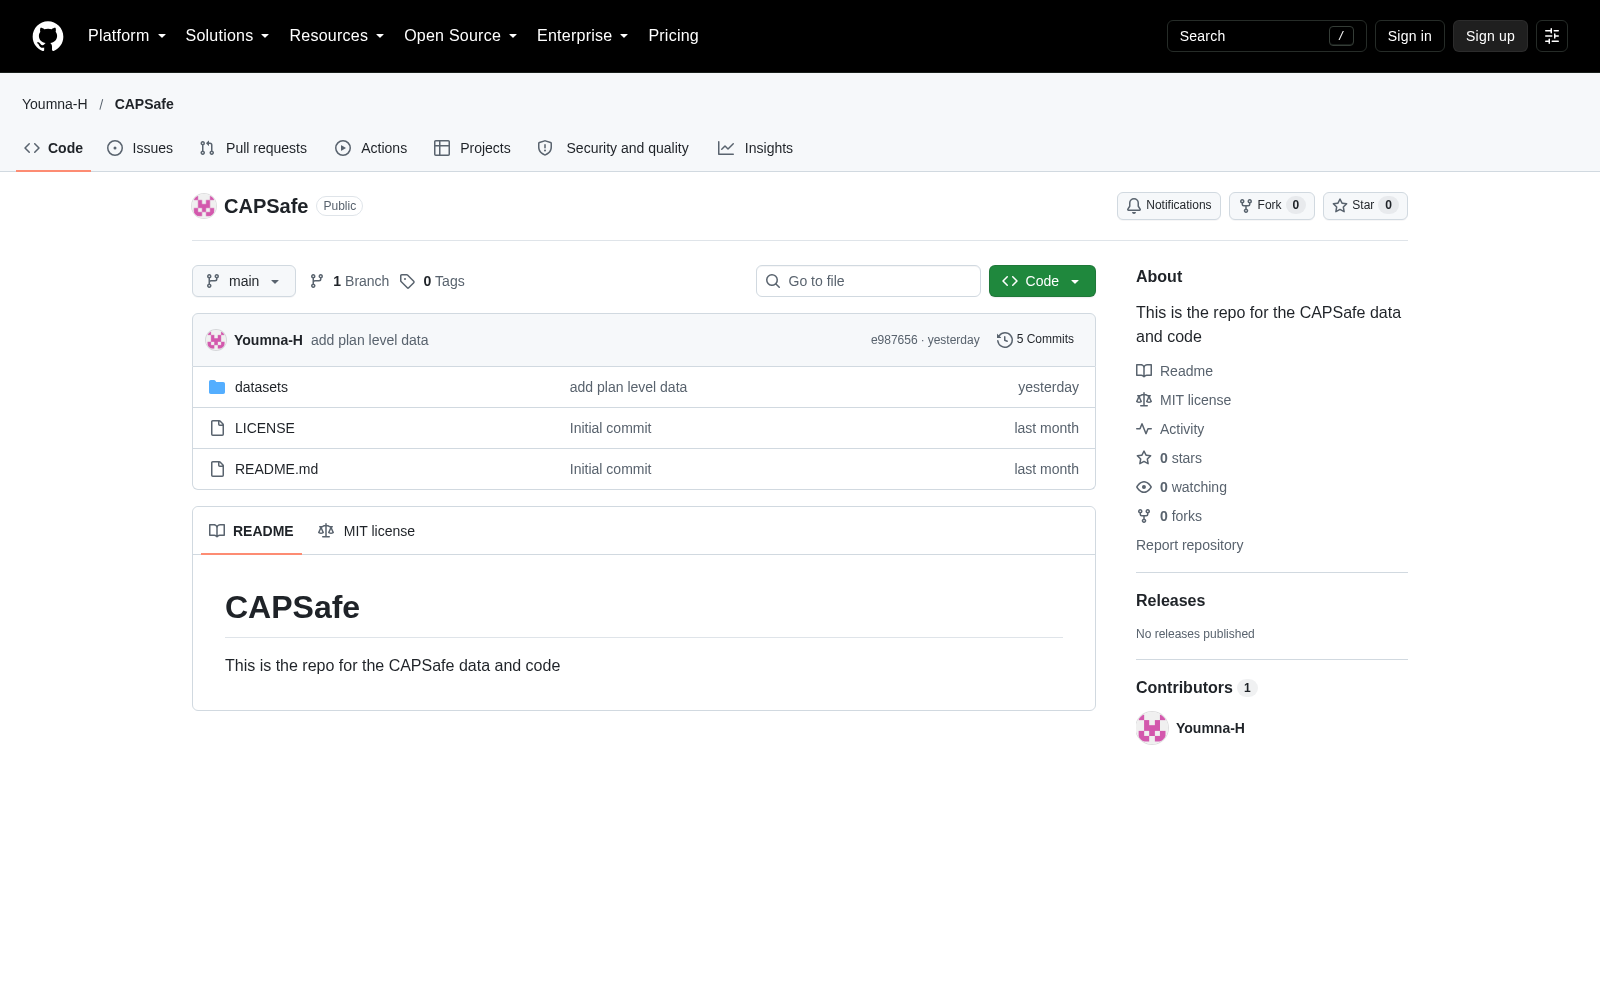Open Security and quality tab
This screenshot has width=1600, height=1000.
tap(613, 148)
